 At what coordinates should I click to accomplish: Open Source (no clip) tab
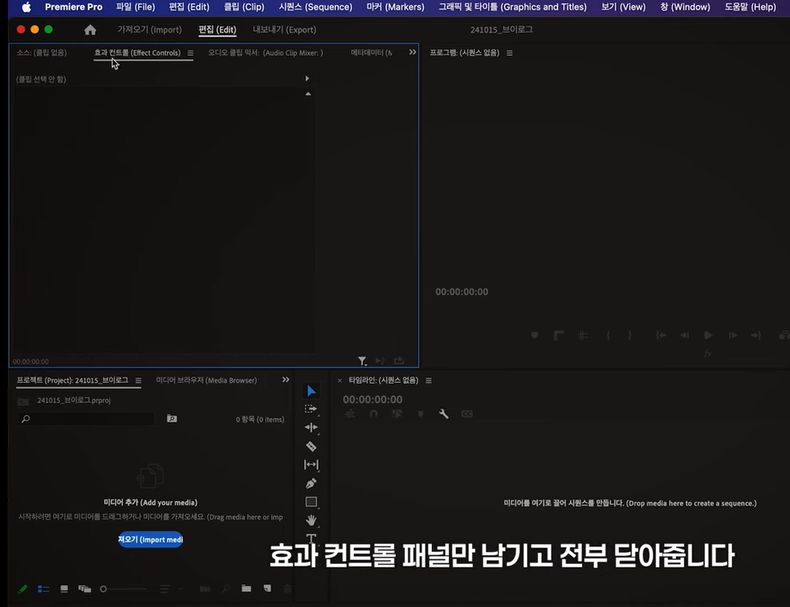point(41,52)
